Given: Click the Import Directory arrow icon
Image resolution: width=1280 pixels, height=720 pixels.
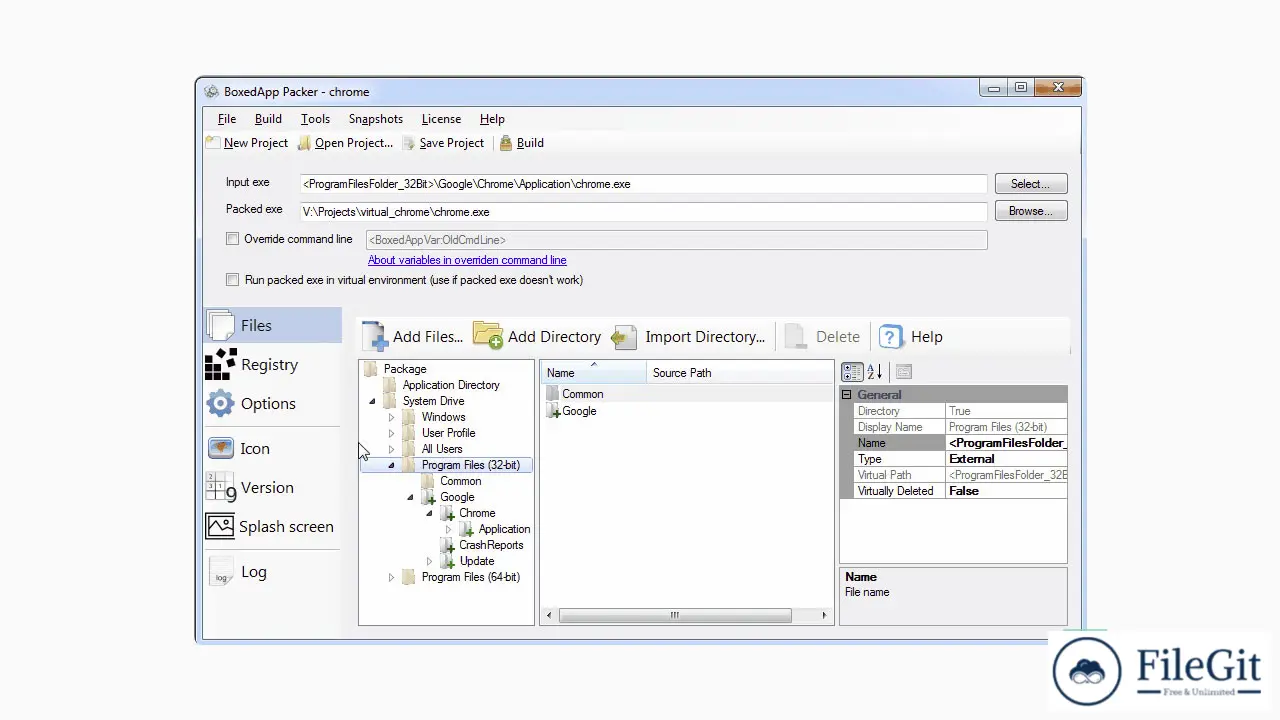Looking at the screenshot, I should [x=624, y=337].
